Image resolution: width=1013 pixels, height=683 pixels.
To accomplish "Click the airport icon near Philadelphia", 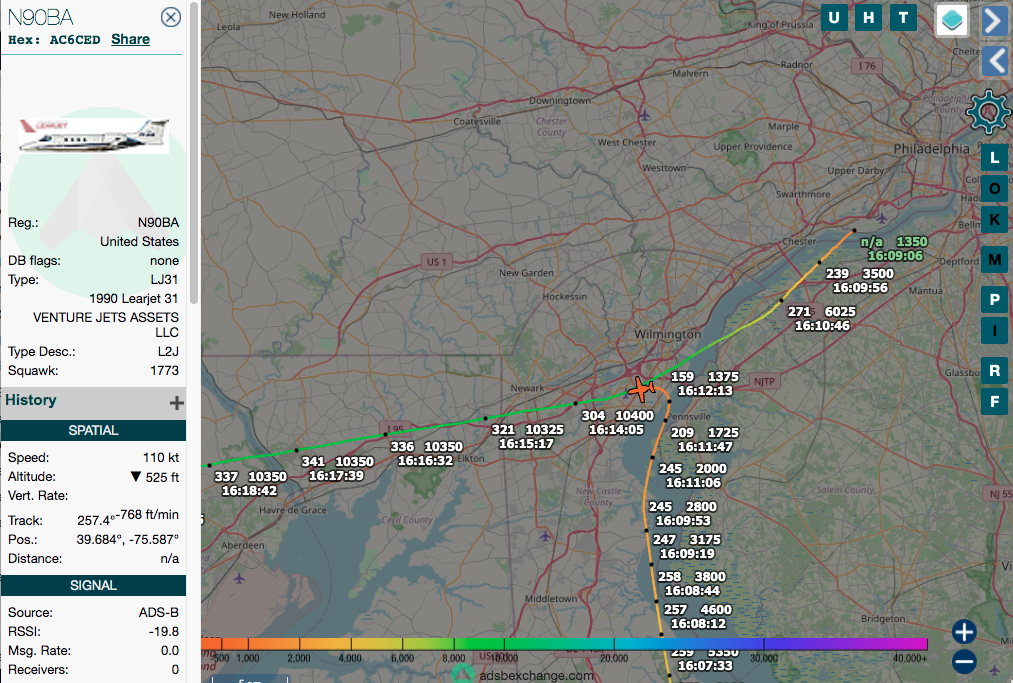I will [x=882, y=217].
